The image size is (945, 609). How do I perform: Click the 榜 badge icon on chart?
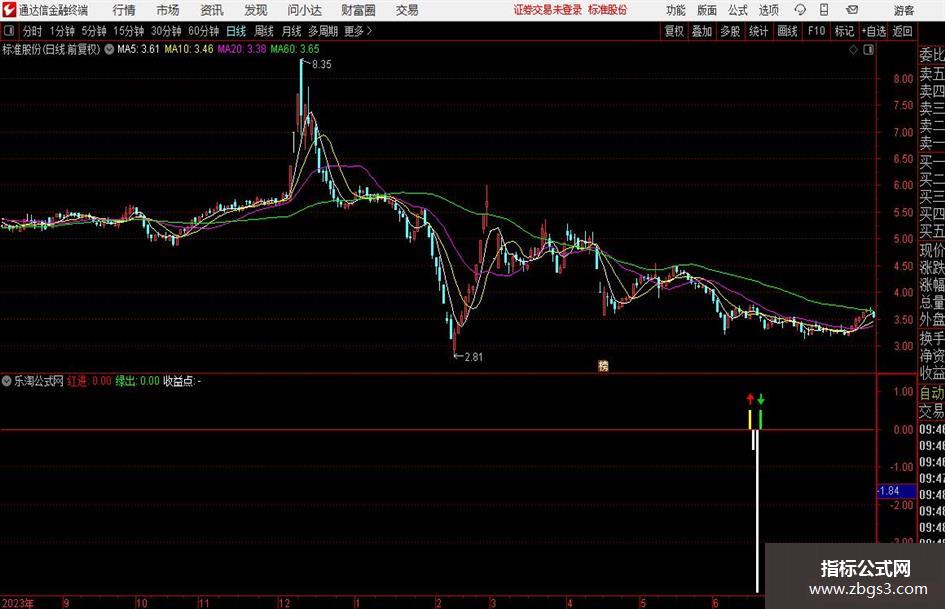[603, 365]
